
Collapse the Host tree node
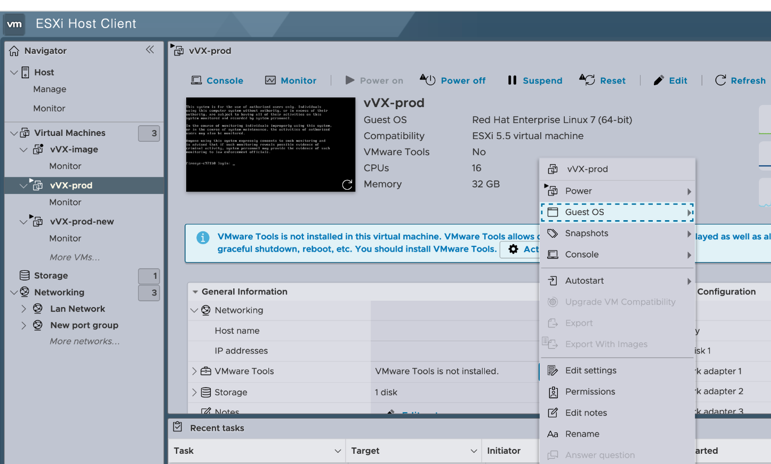coord(14,72)
